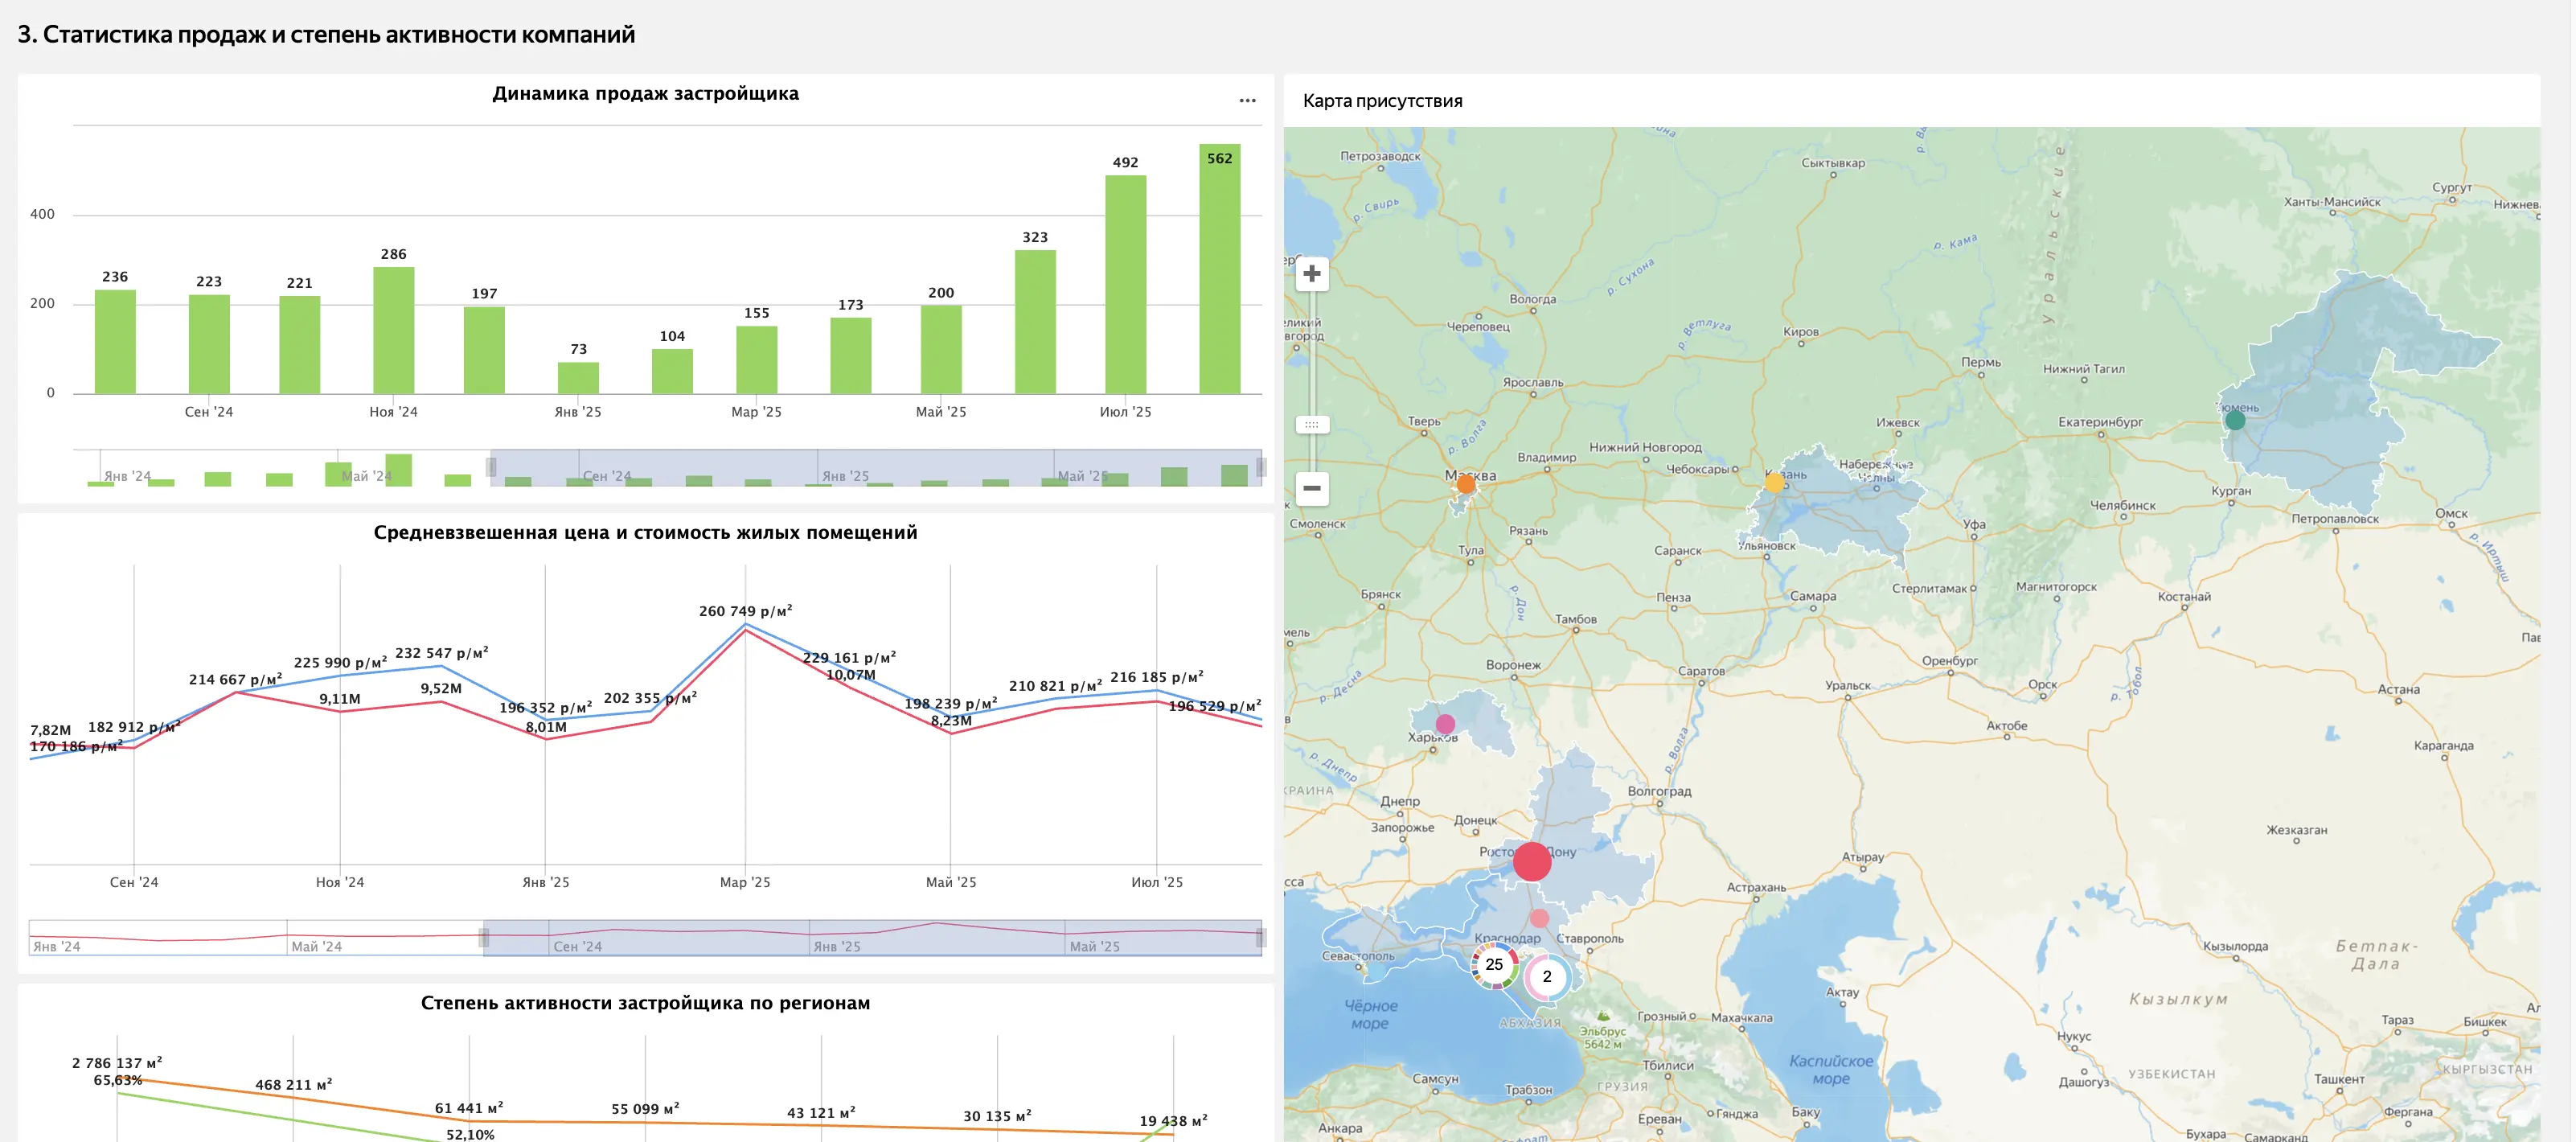Click the bar labeled 73 for Янв '25
Image resolution: width=2576 pixels, height=1142 pixels.
click(x=578, y=378)
